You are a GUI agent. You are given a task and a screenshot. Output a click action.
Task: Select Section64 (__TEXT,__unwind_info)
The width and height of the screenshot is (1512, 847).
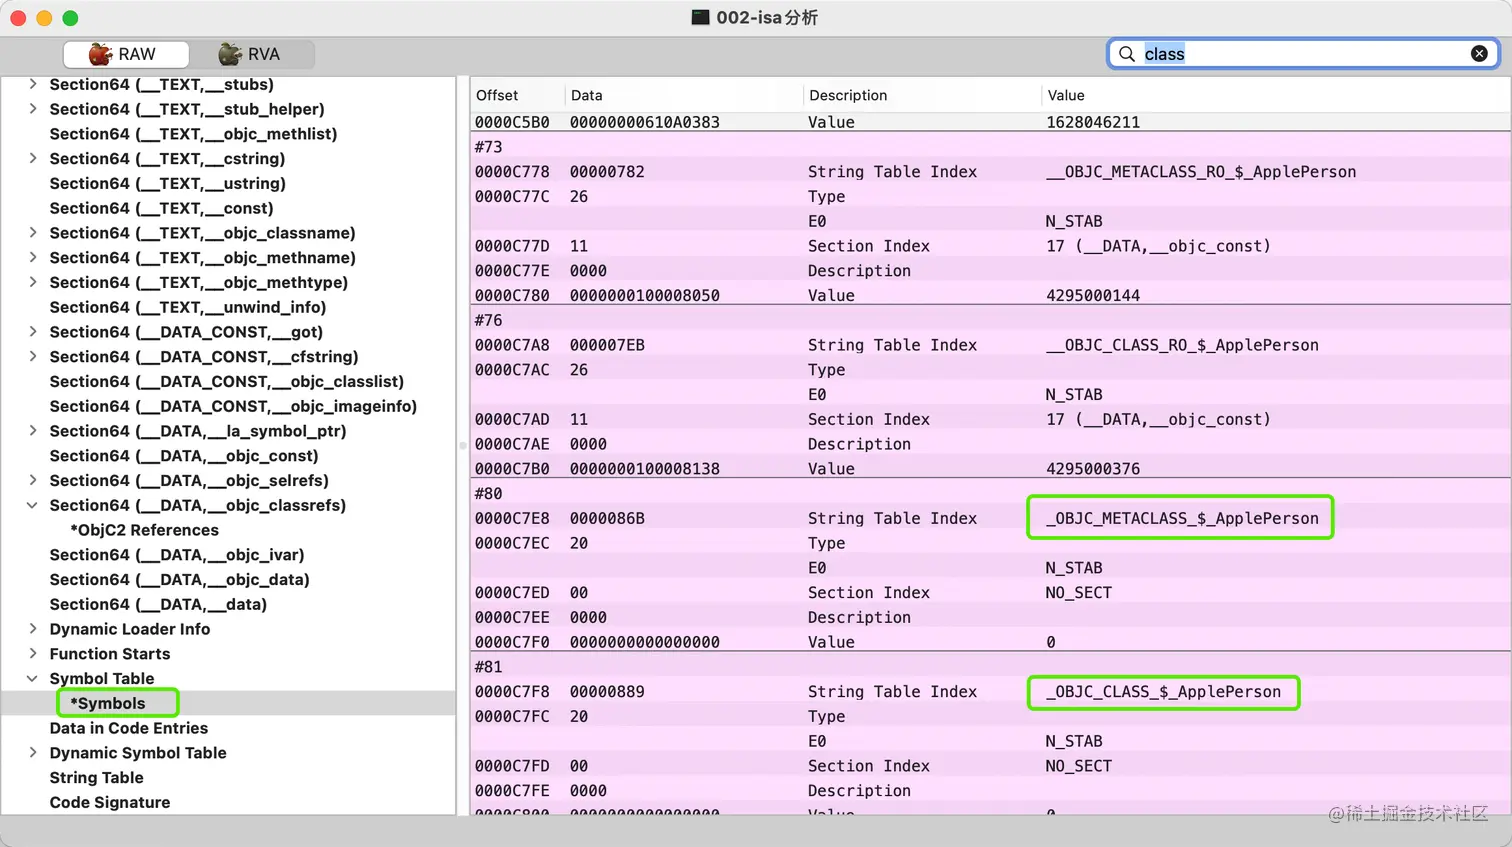[x=188, y=307]
